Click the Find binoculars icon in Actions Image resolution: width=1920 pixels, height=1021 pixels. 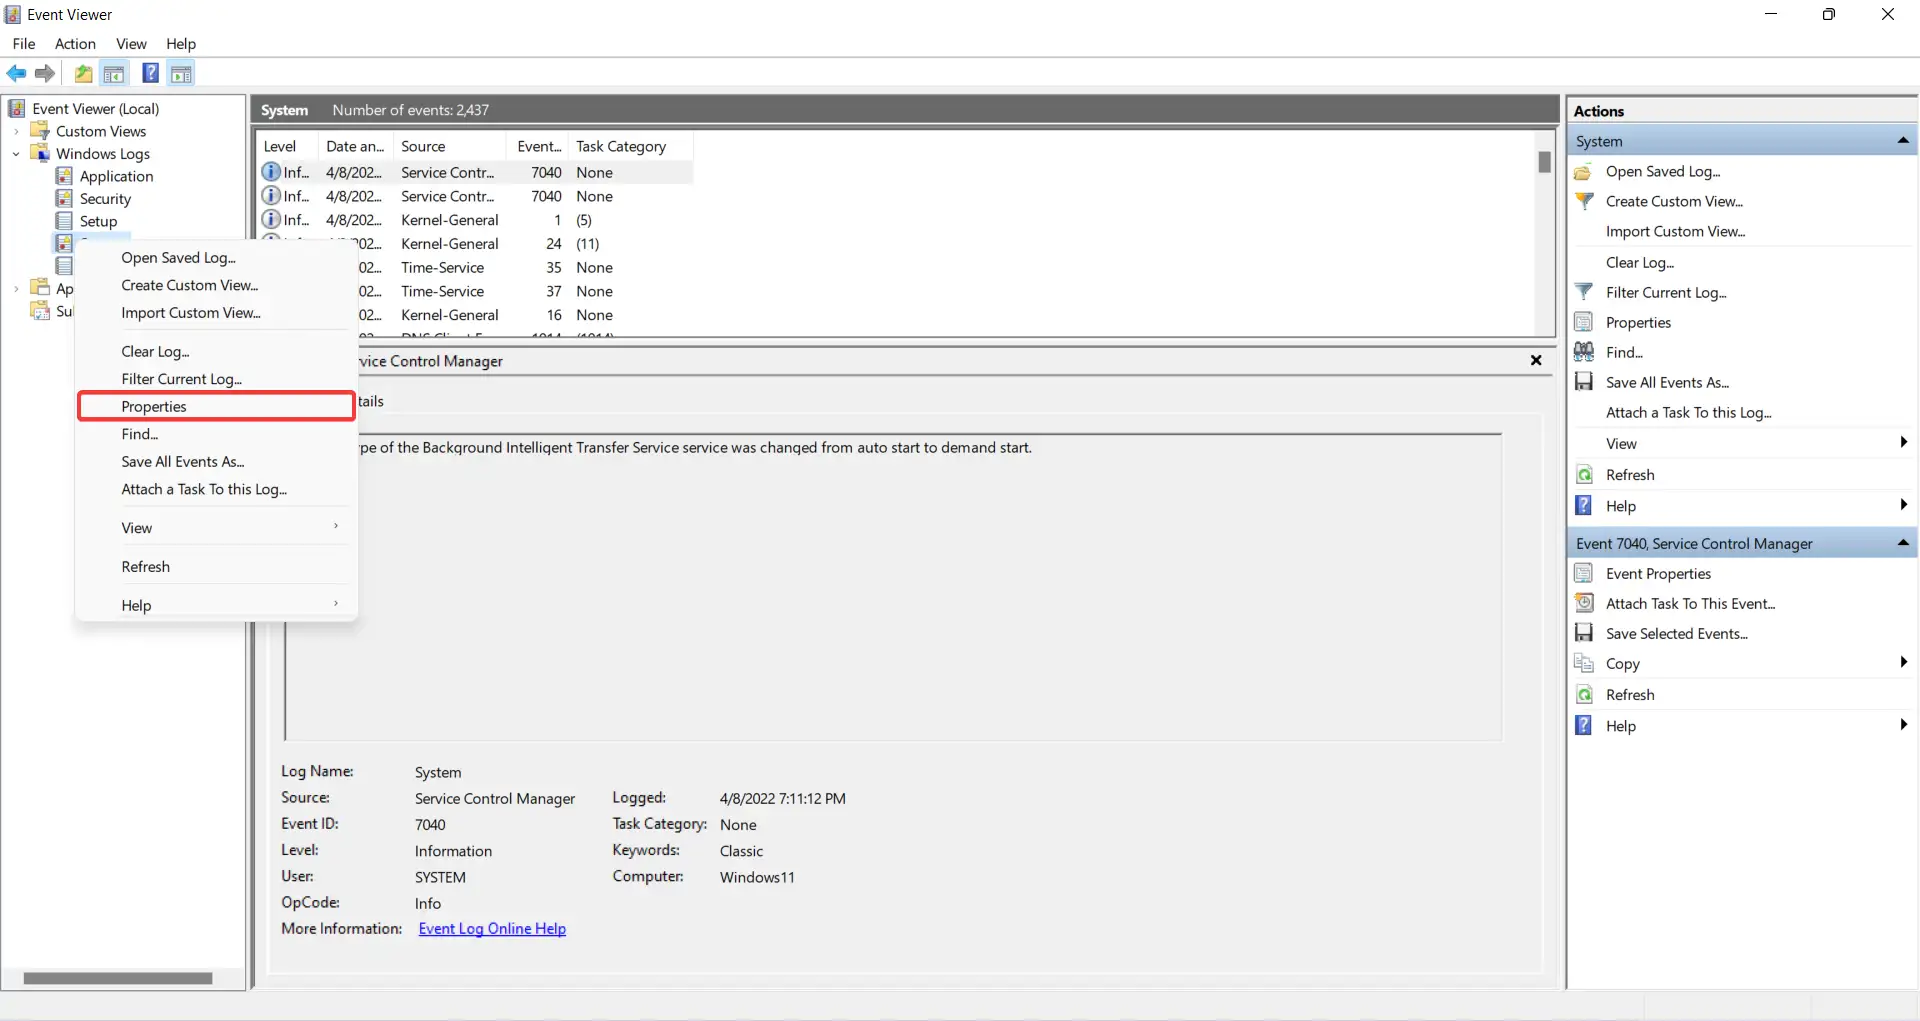[x=1584, y=352]
